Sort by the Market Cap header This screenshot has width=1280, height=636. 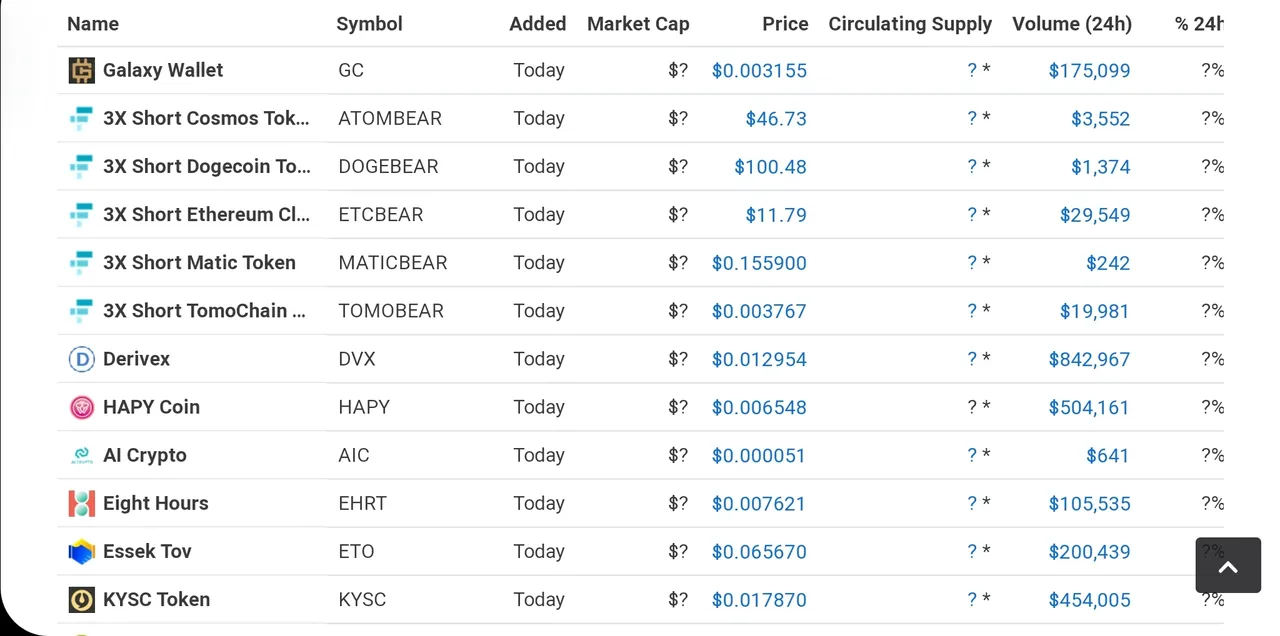(638, 24)
